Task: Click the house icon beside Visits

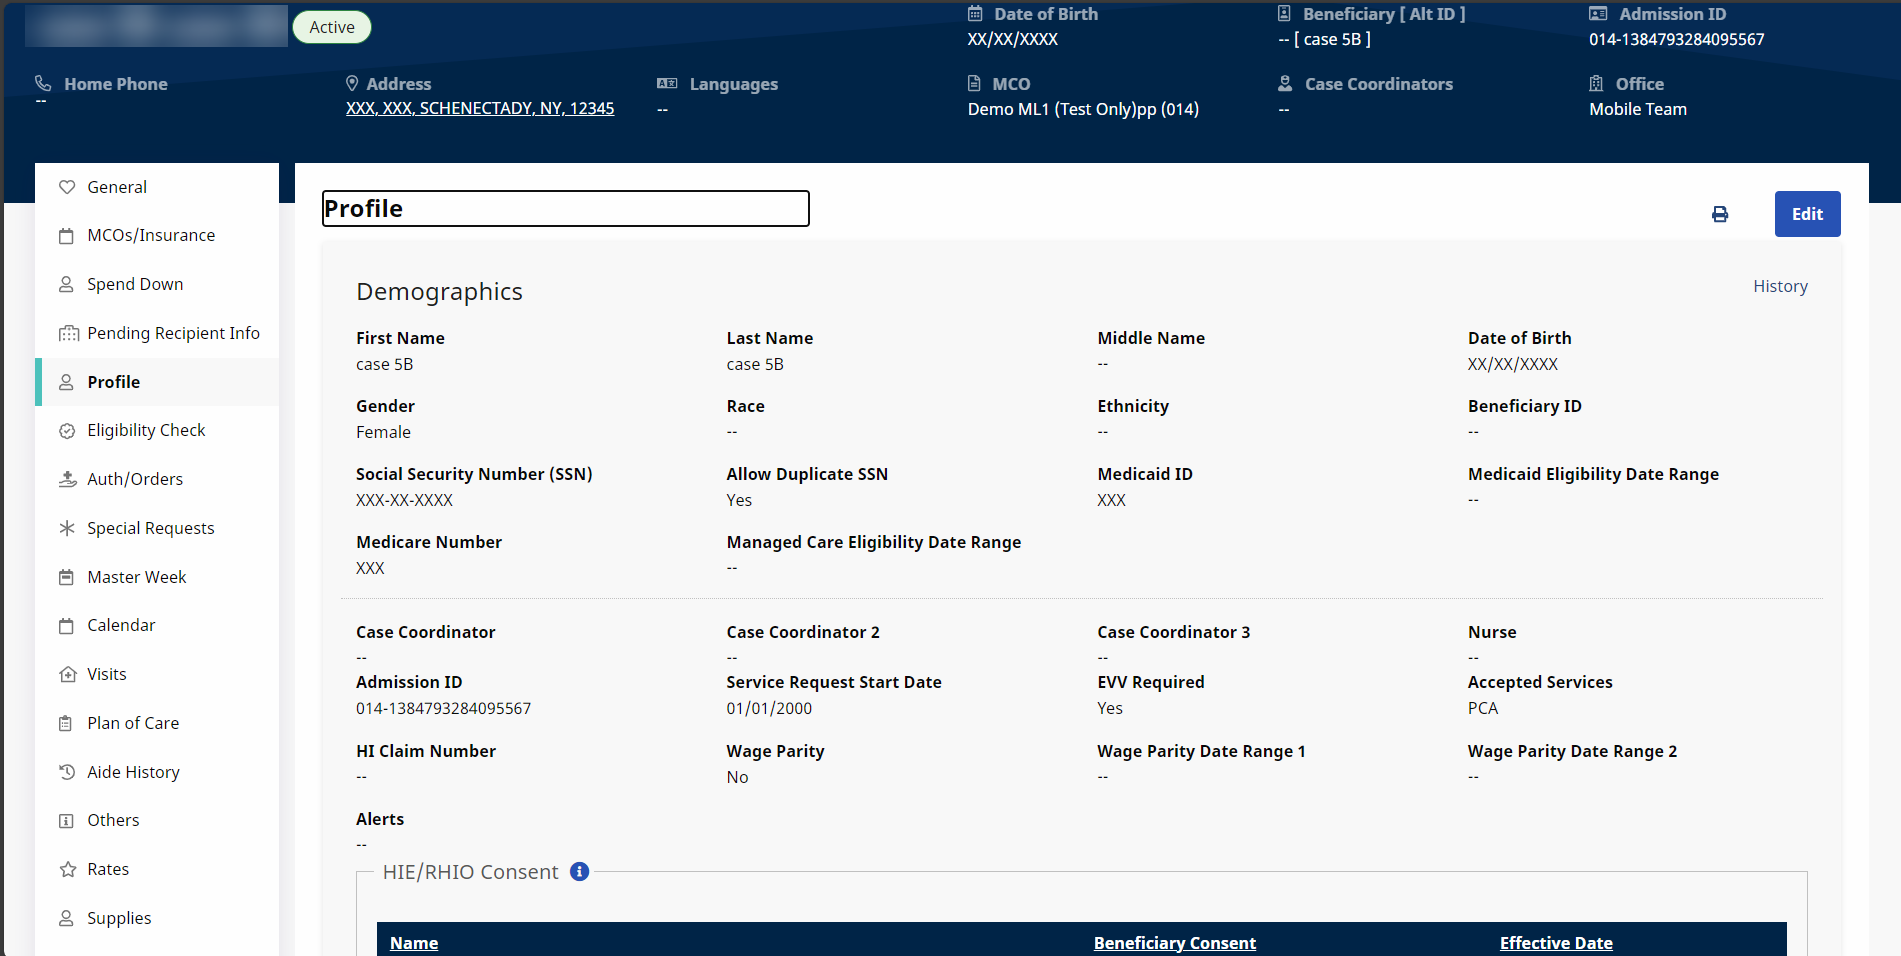Action: tap(67, 674)
